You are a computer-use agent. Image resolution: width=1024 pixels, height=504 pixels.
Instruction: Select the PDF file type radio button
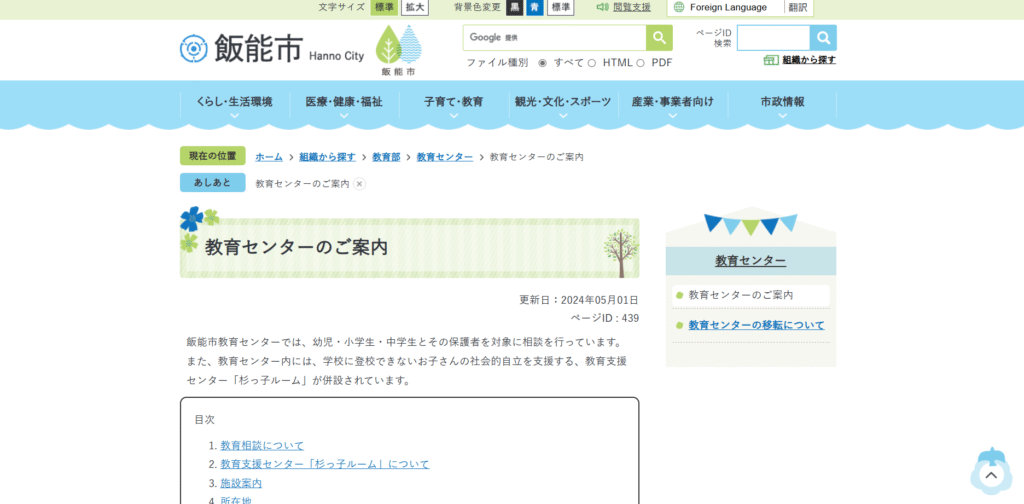tap(641, 63)
